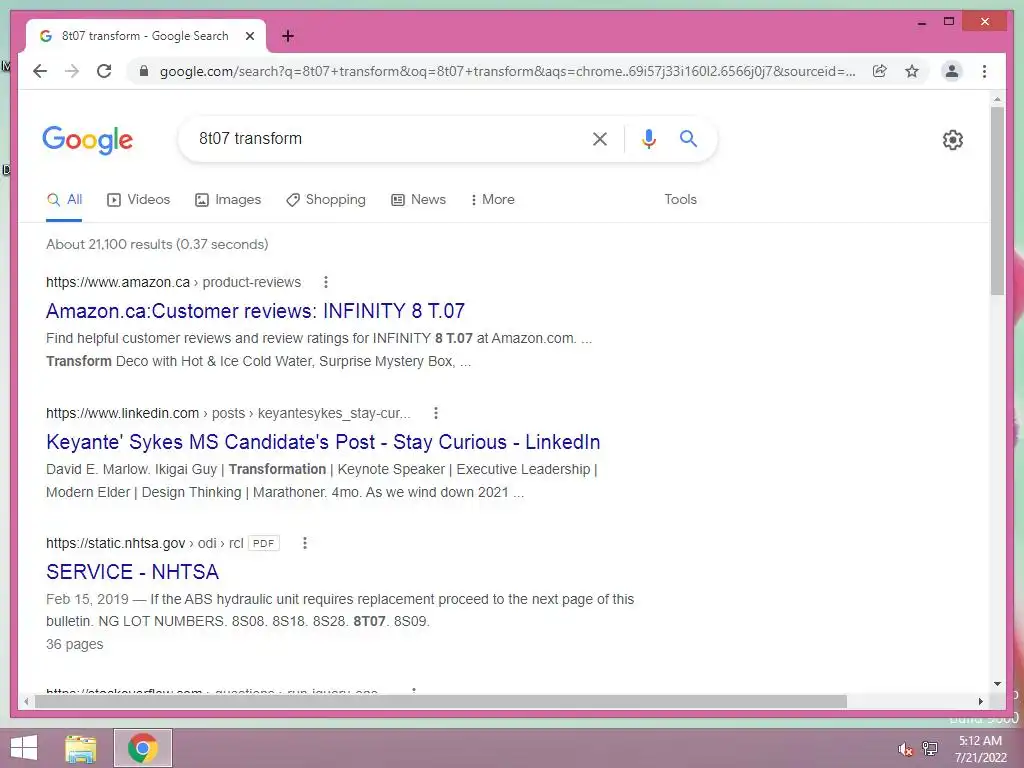Share this page from the address bar
1024x768 pixels.
coord(880,71)
